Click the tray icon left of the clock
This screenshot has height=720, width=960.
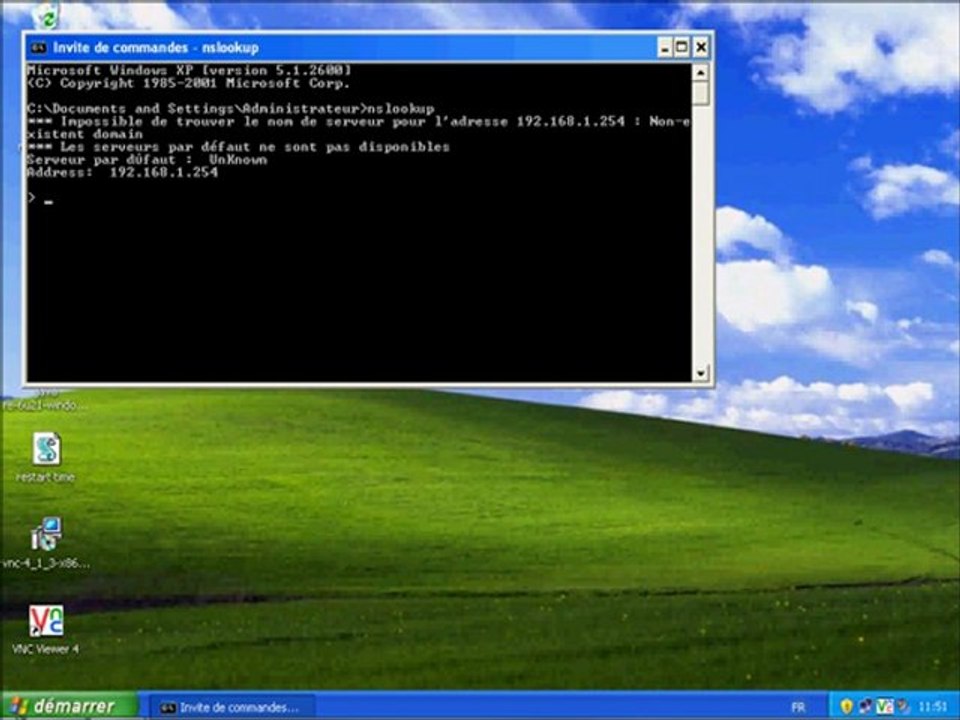pos(902,707)
